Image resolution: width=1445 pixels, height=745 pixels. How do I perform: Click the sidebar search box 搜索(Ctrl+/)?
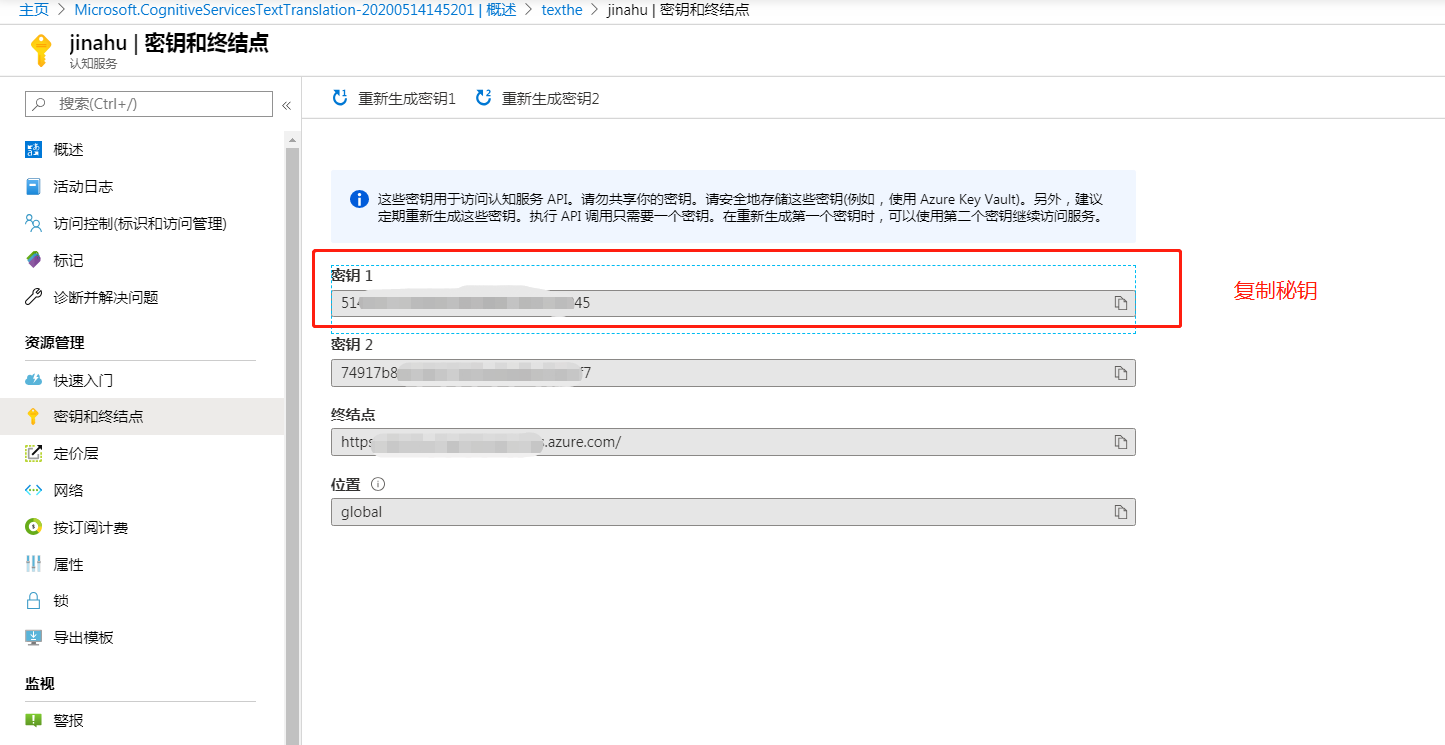click(x=149, y=104)
